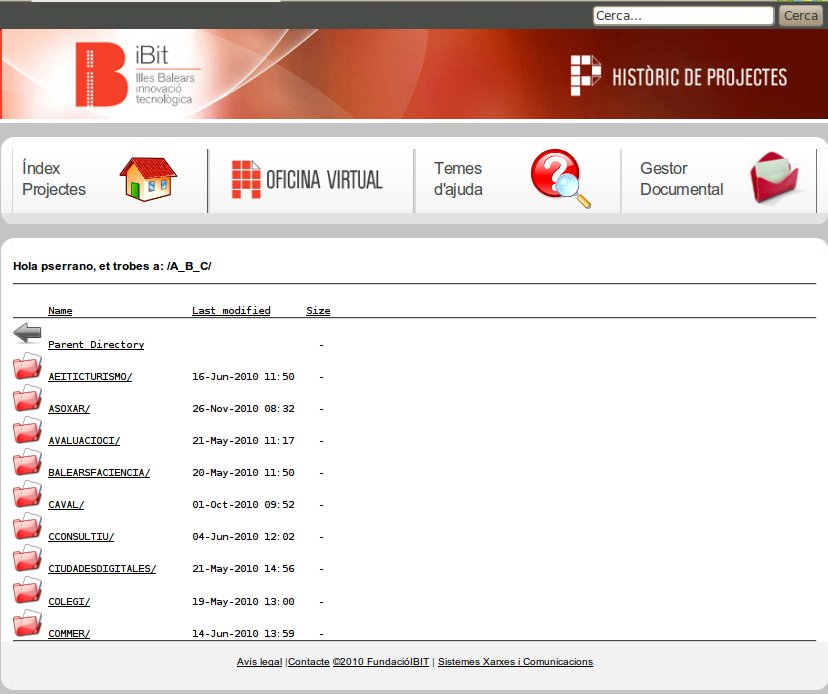Click the Cerca search text field
This screenshot has width=828, height=694.
click(683, 15)
